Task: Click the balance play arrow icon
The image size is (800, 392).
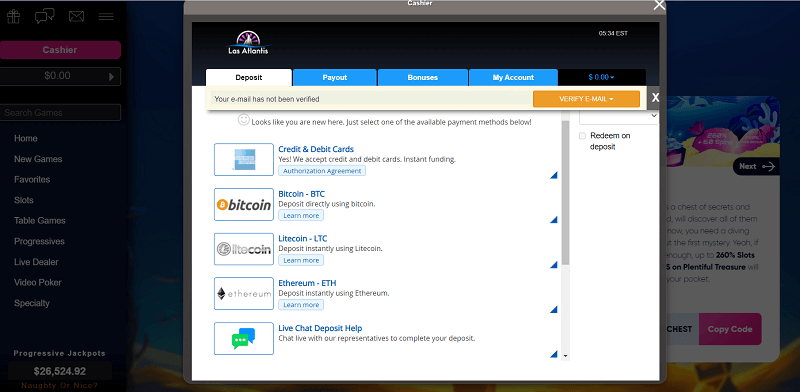Action: tap(111, 77)
